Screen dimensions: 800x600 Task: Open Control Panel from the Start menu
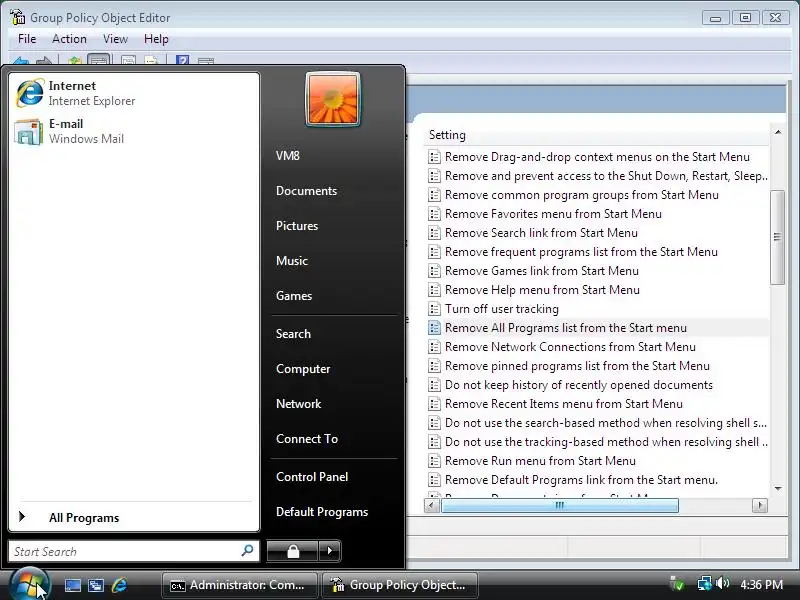pyautogui.click(x=312, y=477)
